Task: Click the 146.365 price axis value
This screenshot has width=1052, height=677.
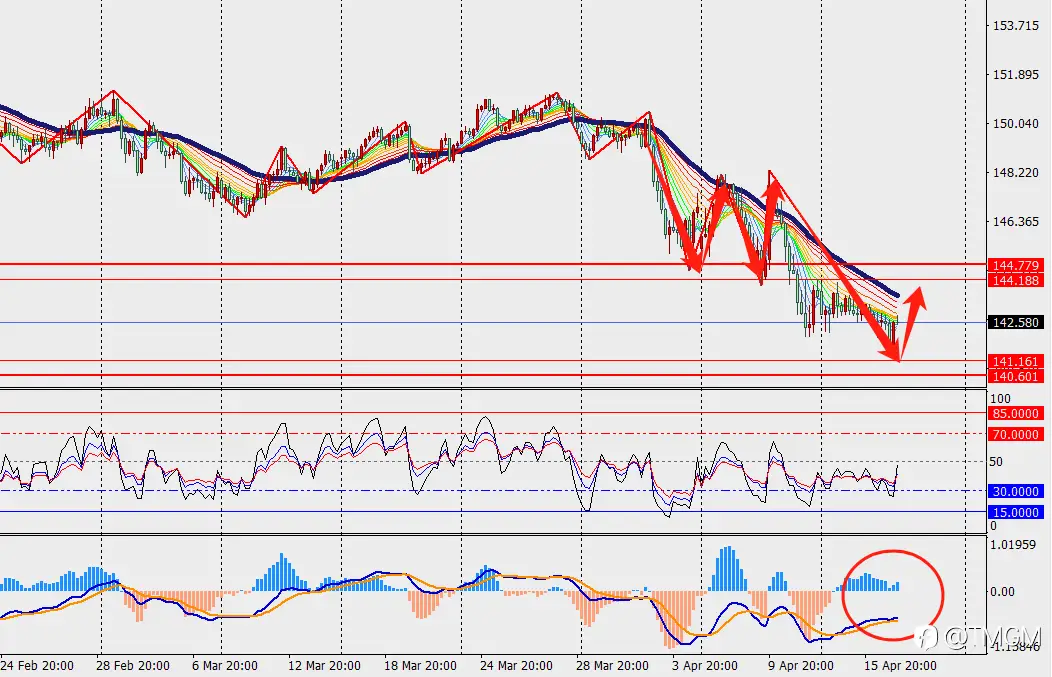Action: [x=1016, y=221]
